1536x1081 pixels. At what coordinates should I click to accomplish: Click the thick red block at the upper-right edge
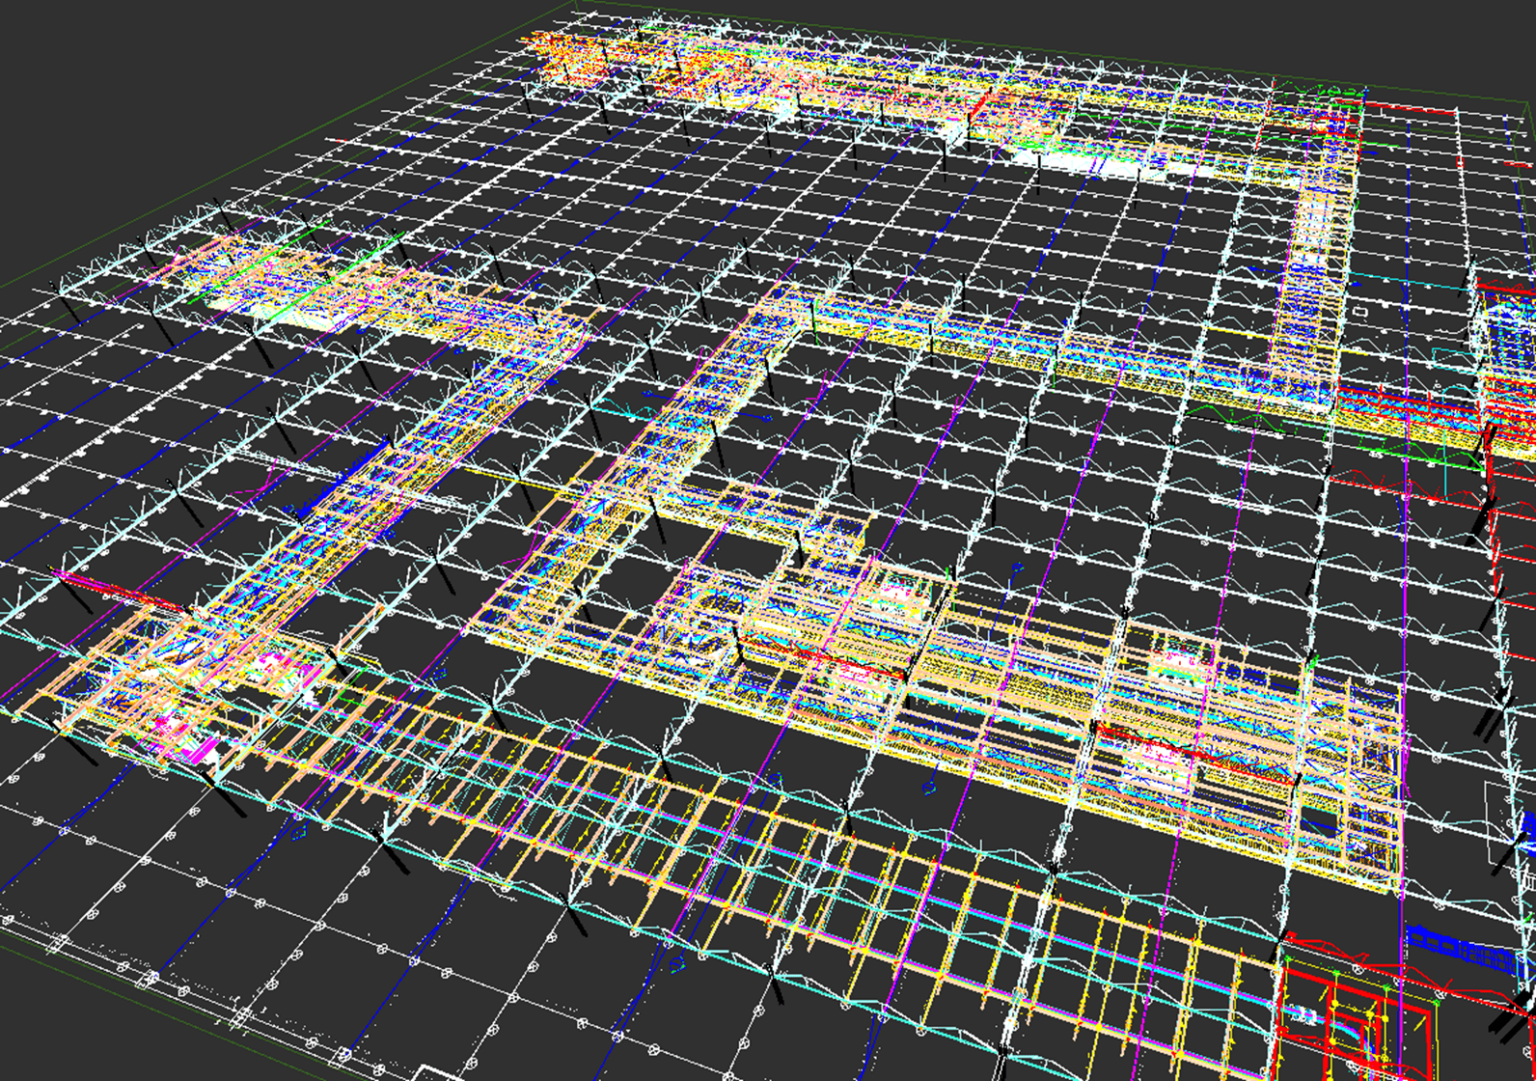(1506, 293)
